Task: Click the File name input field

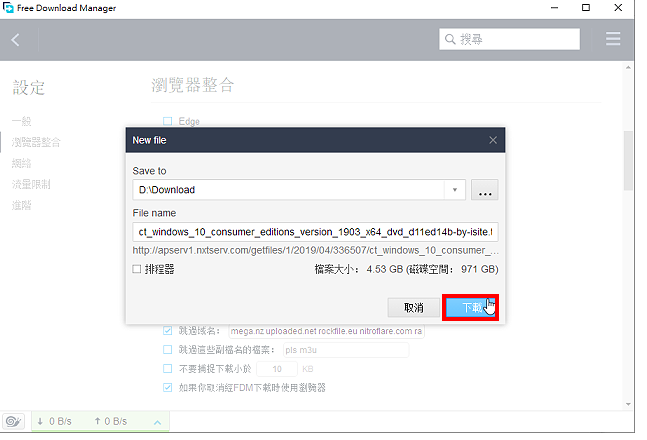Action: coord(315,232)
